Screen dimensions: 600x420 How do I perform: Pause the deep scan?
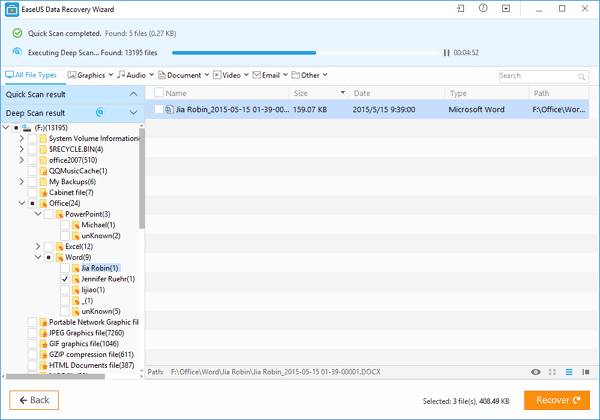446,53
